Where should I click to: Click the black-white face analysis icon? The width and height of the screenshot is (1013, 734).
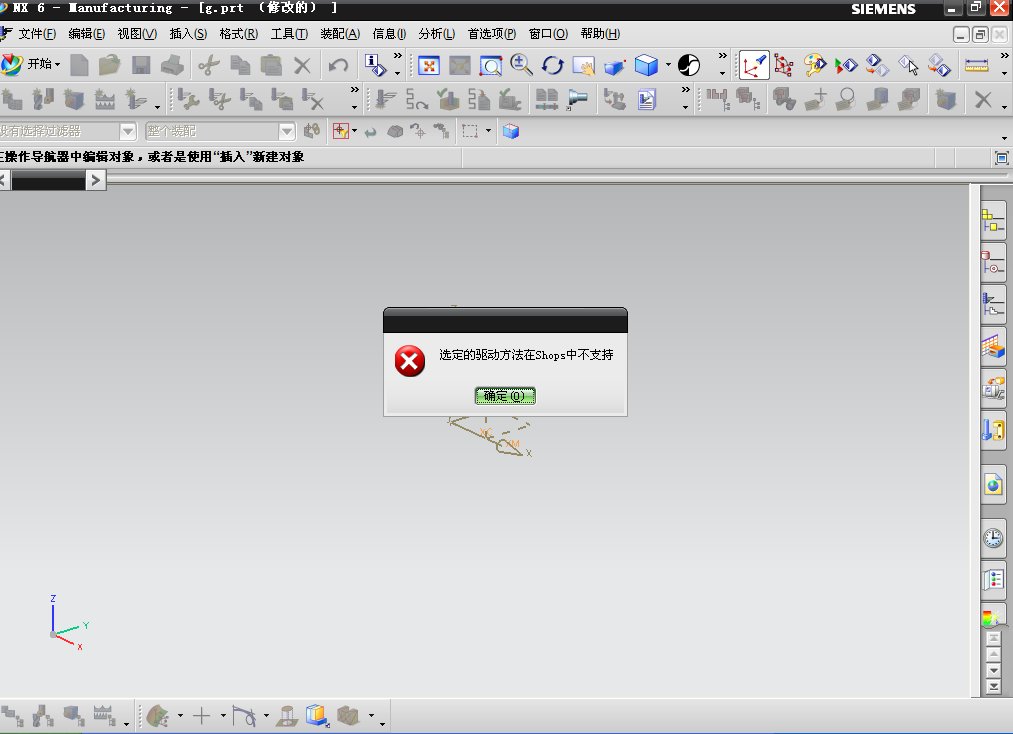click(689, 65)
